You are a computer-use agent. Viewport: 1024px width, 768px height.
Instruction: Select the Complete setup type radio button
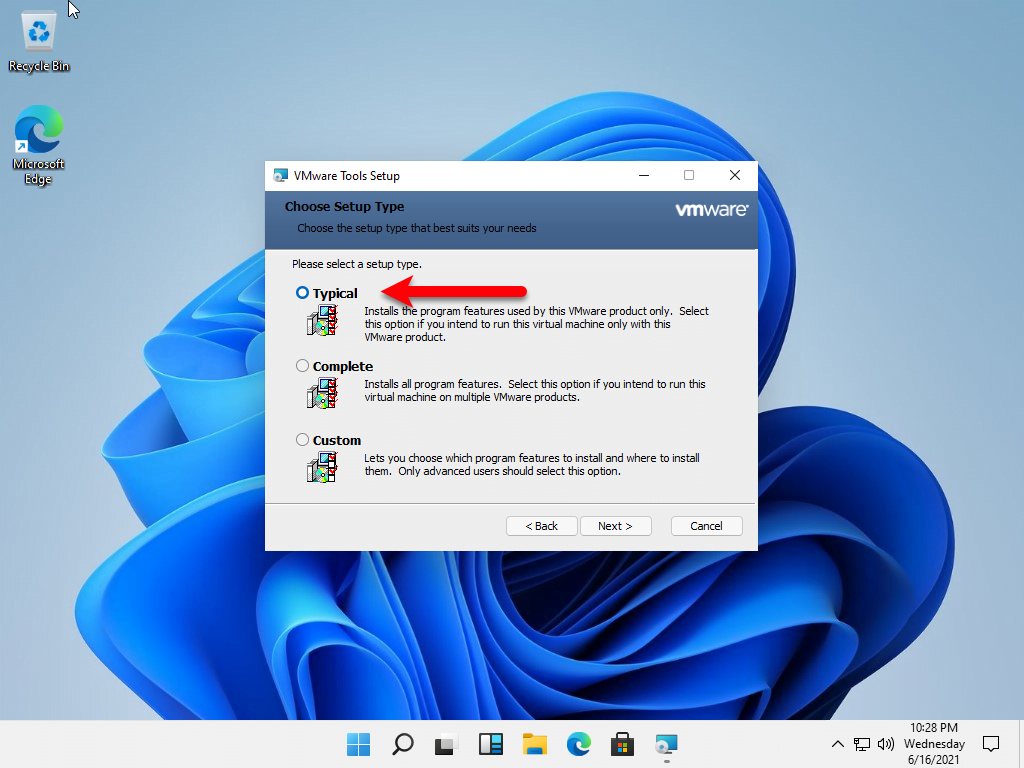302,366
